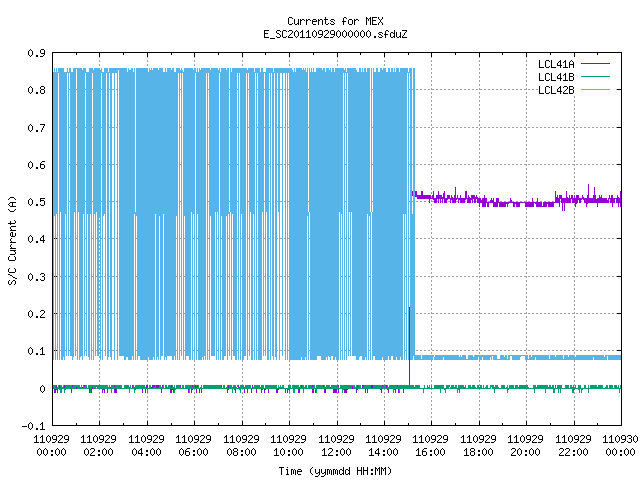
Task: Click the purple LCL41A legend line sample
Action: (595, 64)
